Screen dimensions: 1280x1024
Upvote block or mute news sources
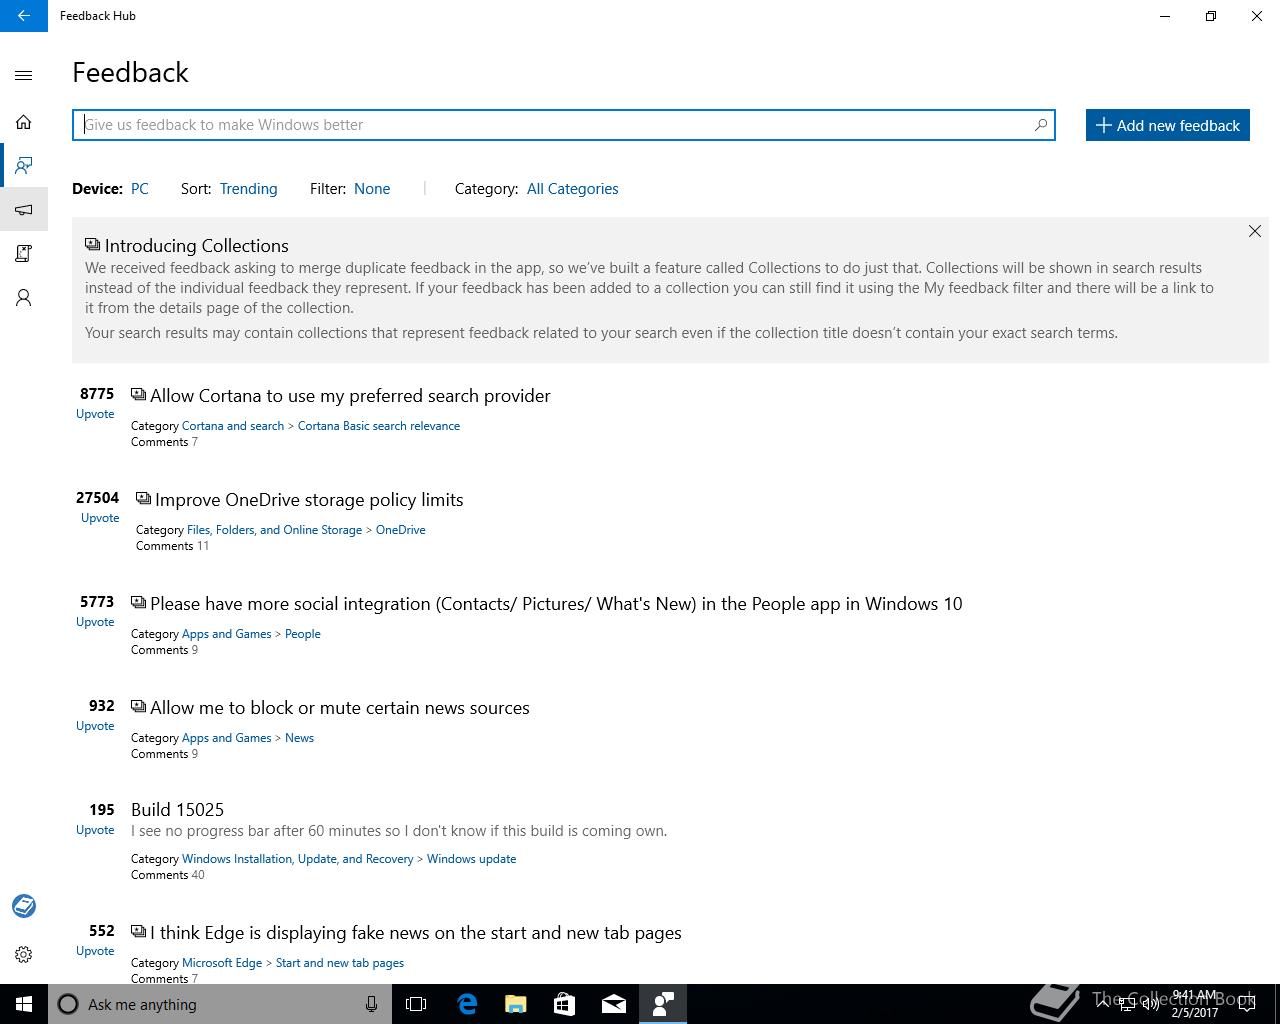click(x=95, y=726)
